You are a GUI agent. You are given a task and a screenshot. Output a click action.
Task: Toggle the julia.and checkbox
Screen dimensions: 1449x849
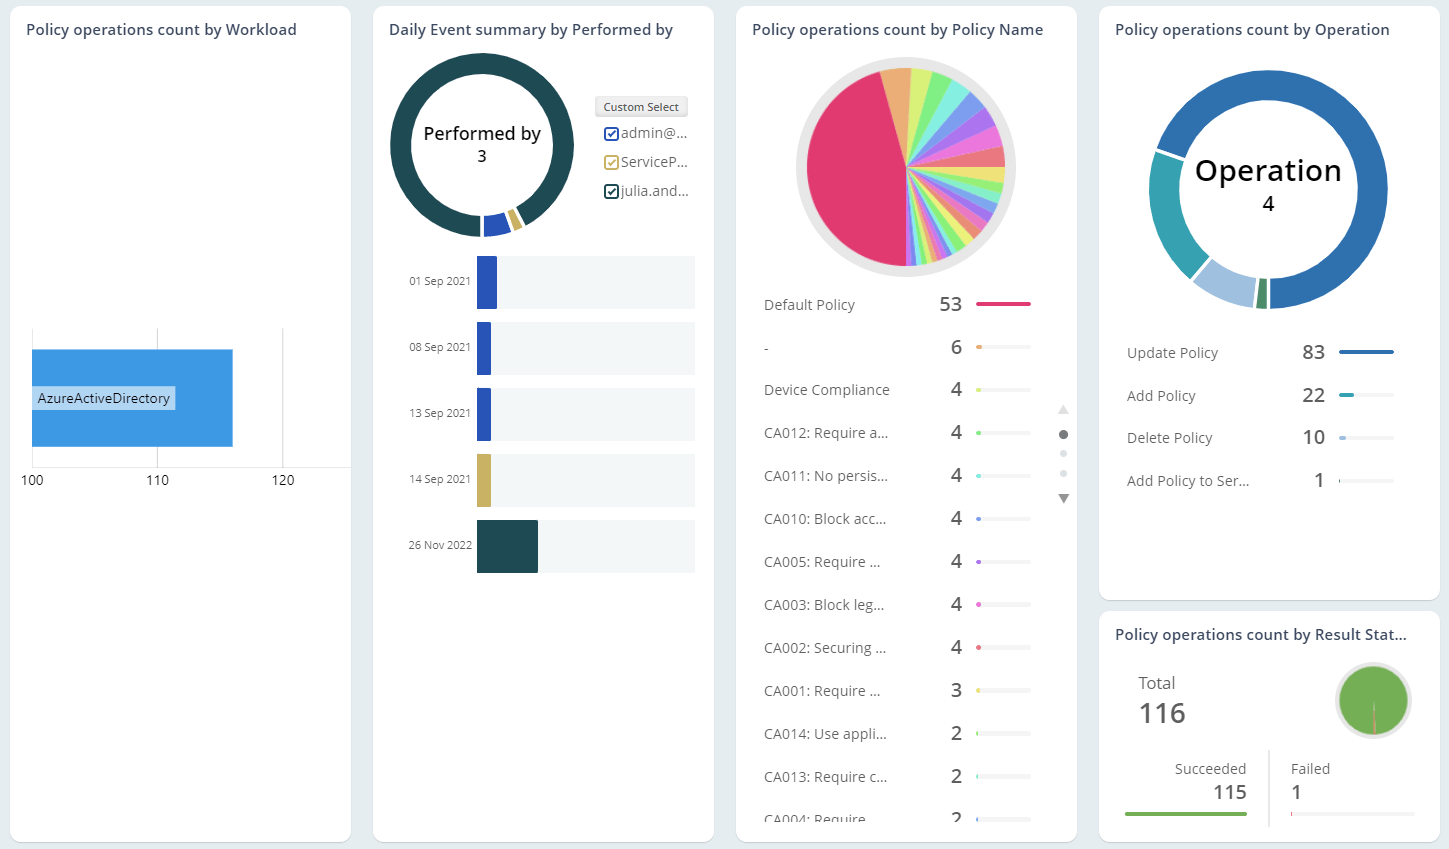click(x=611, y=190)
